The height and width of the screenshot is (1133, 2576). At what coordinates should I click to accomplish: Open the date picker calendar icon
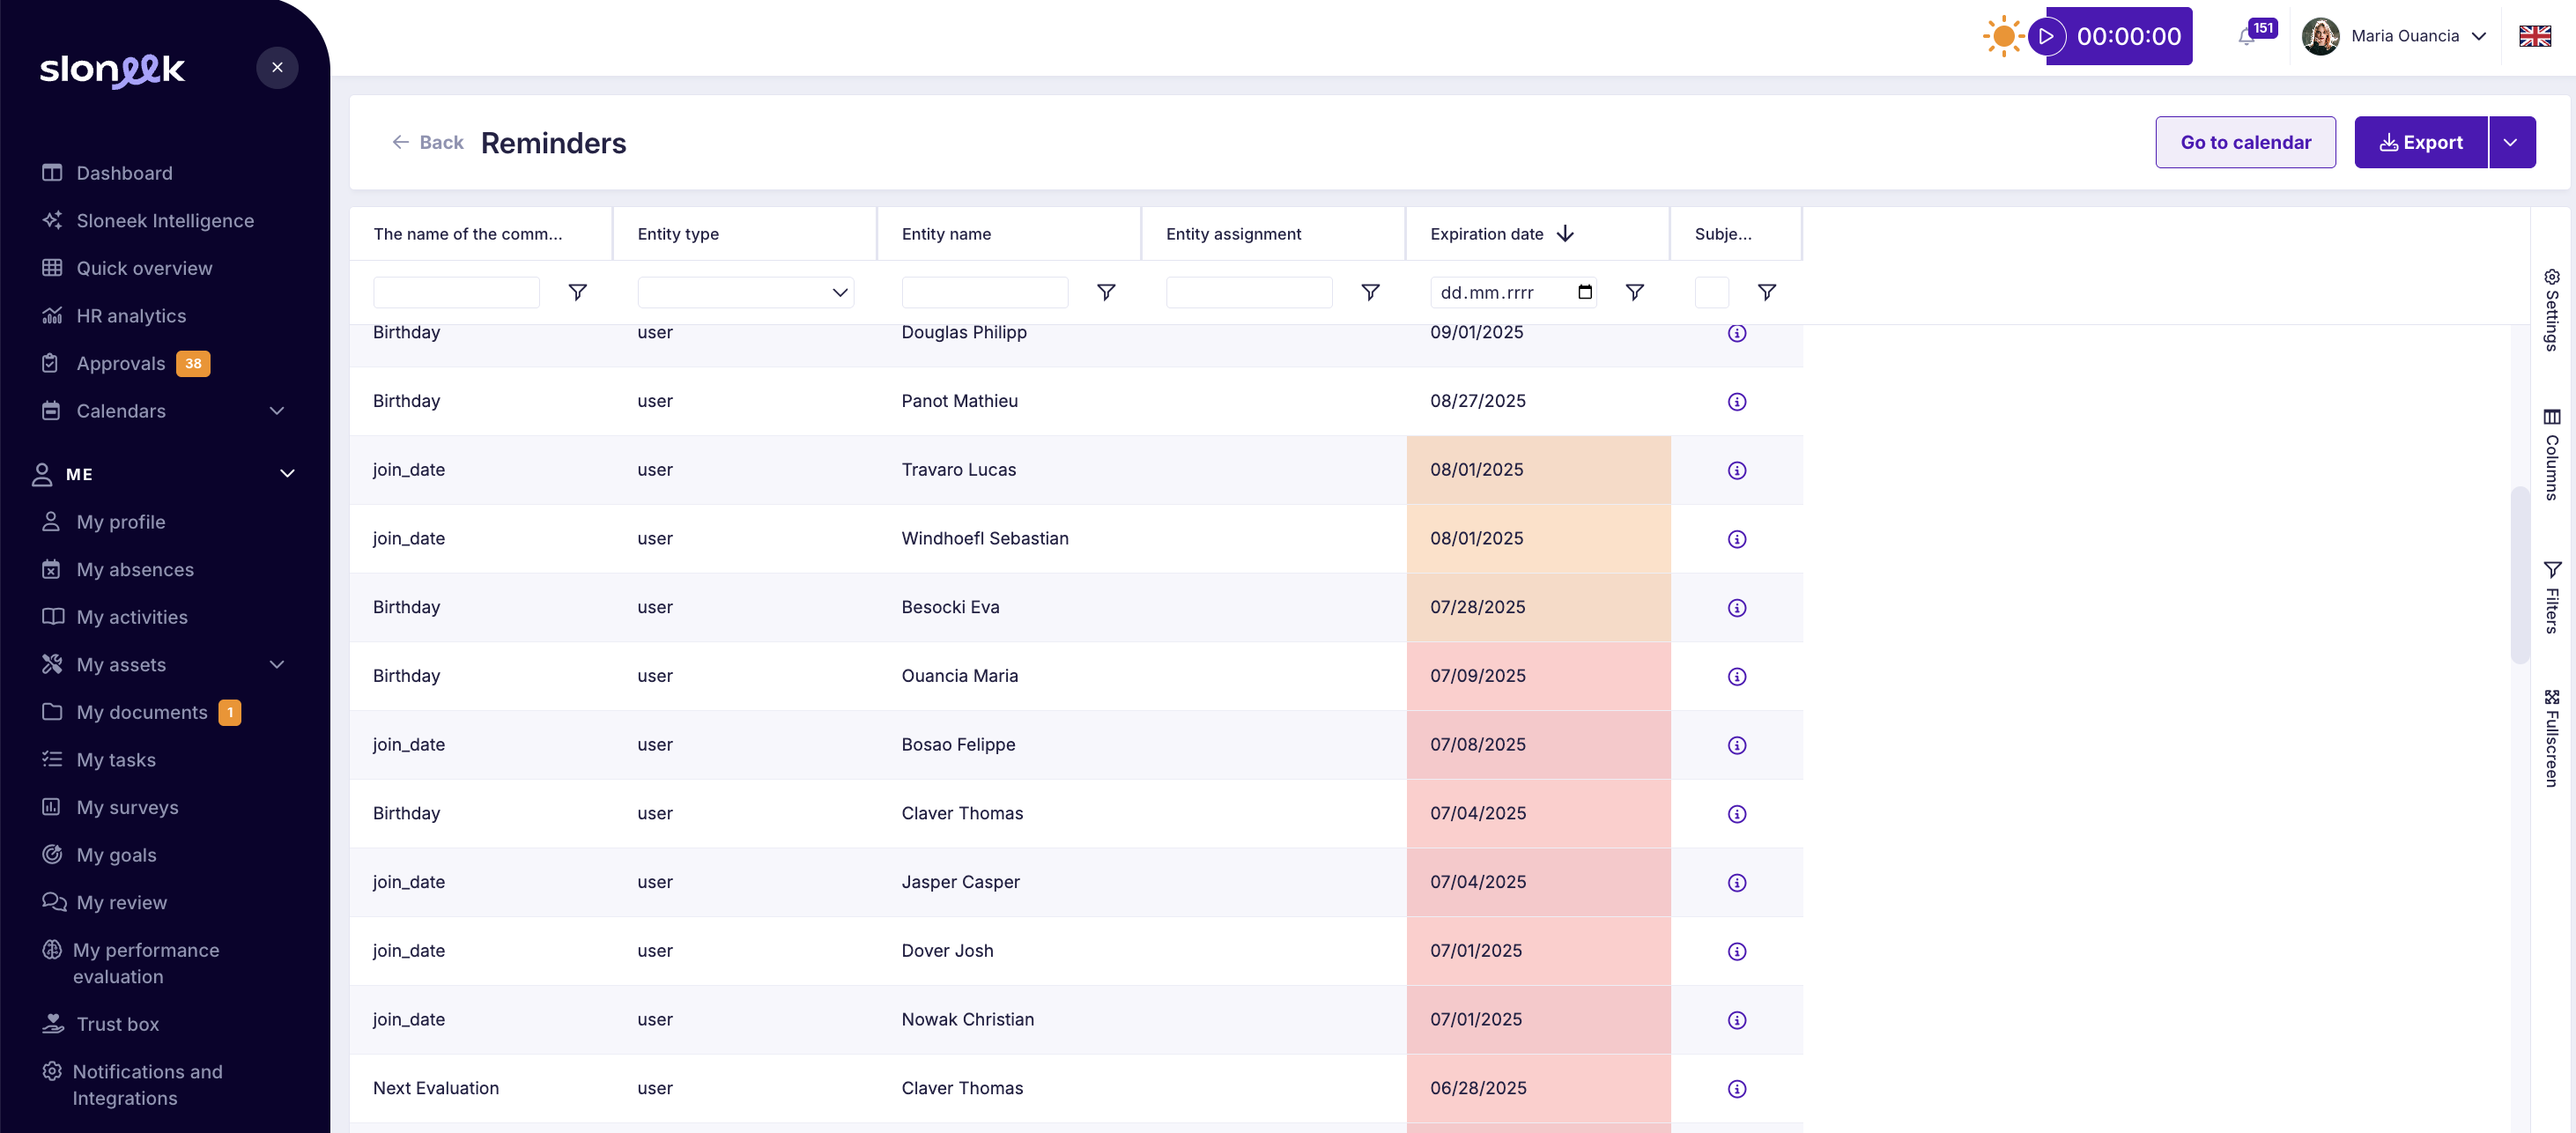tap(1584, 292)
